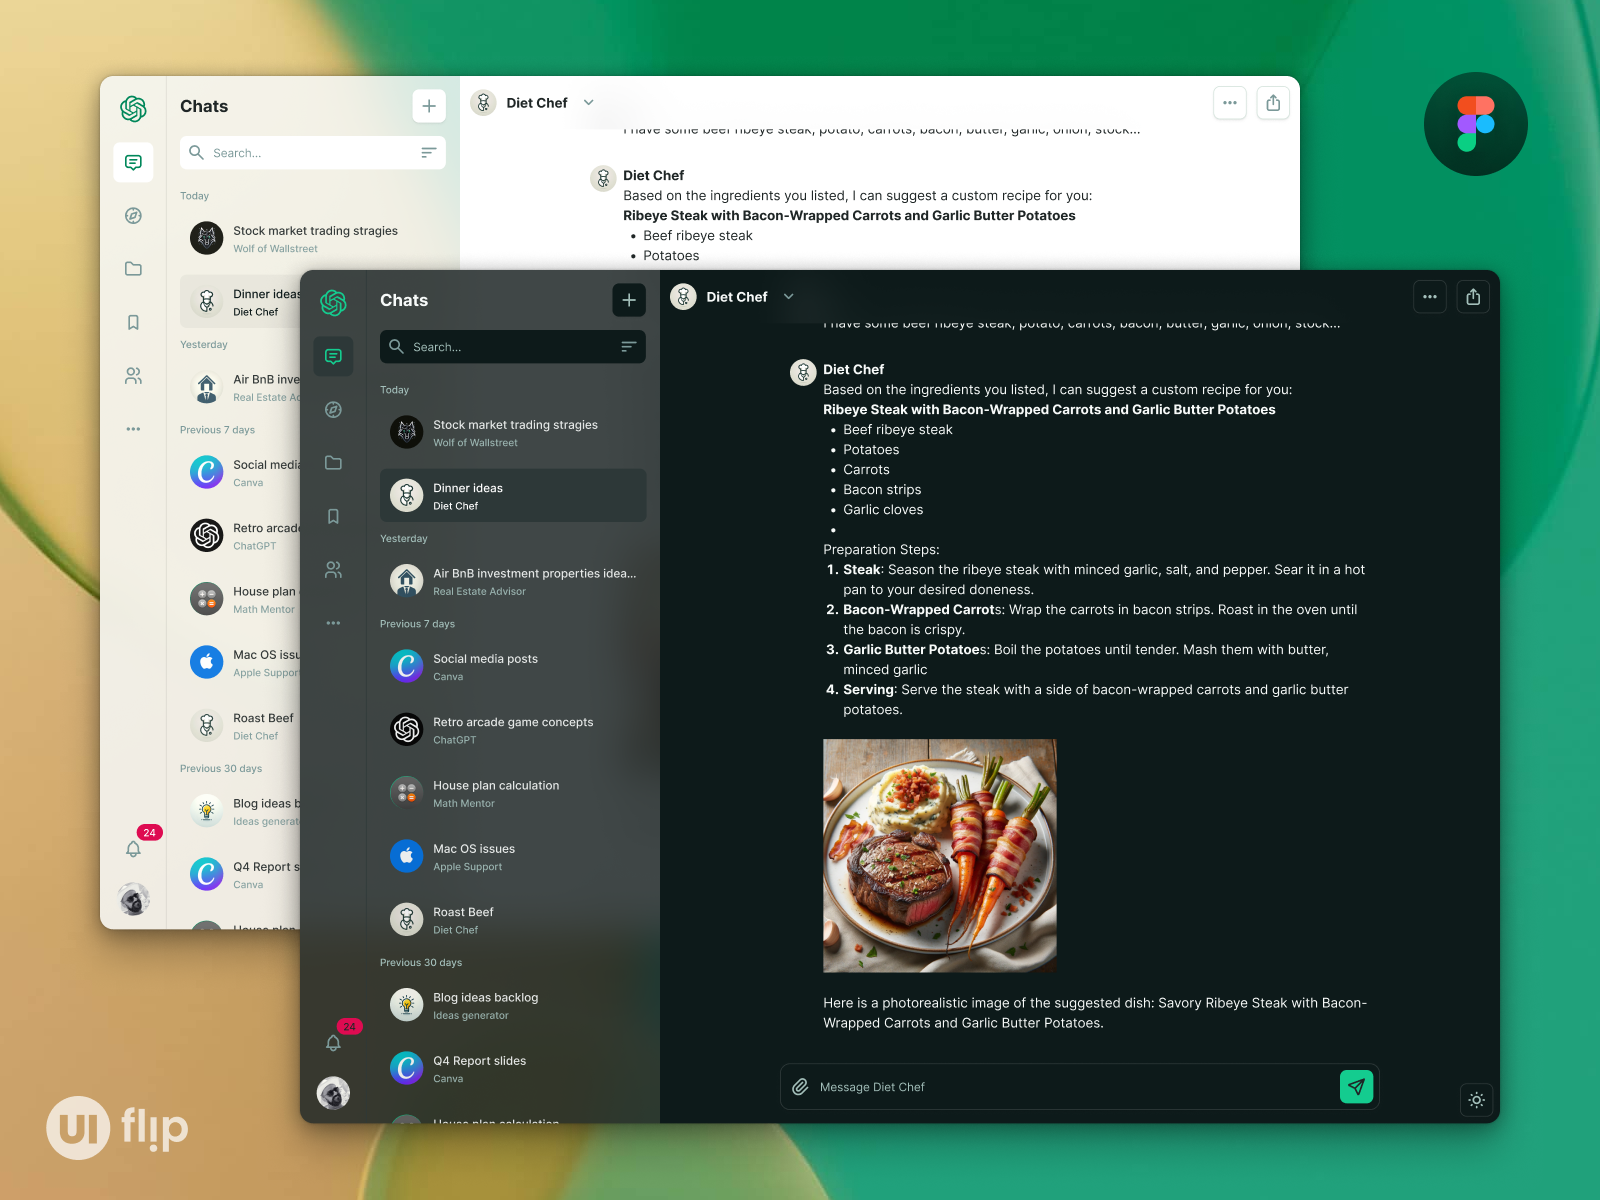Open the folders icon in the dark sidebar
This screenshot has height=1200, width=1600.
333,462
